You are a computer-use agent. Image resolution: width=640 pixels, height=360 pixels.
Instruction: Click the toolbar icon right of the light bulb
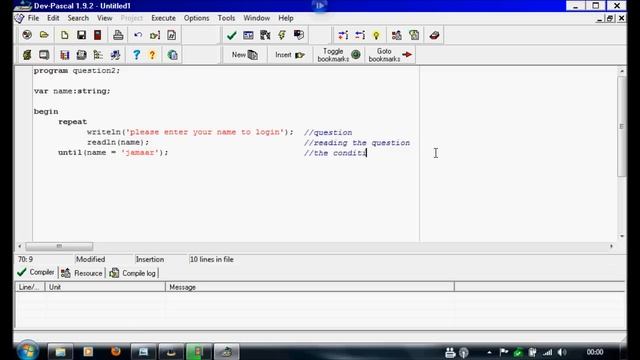(x=396, y=35)
